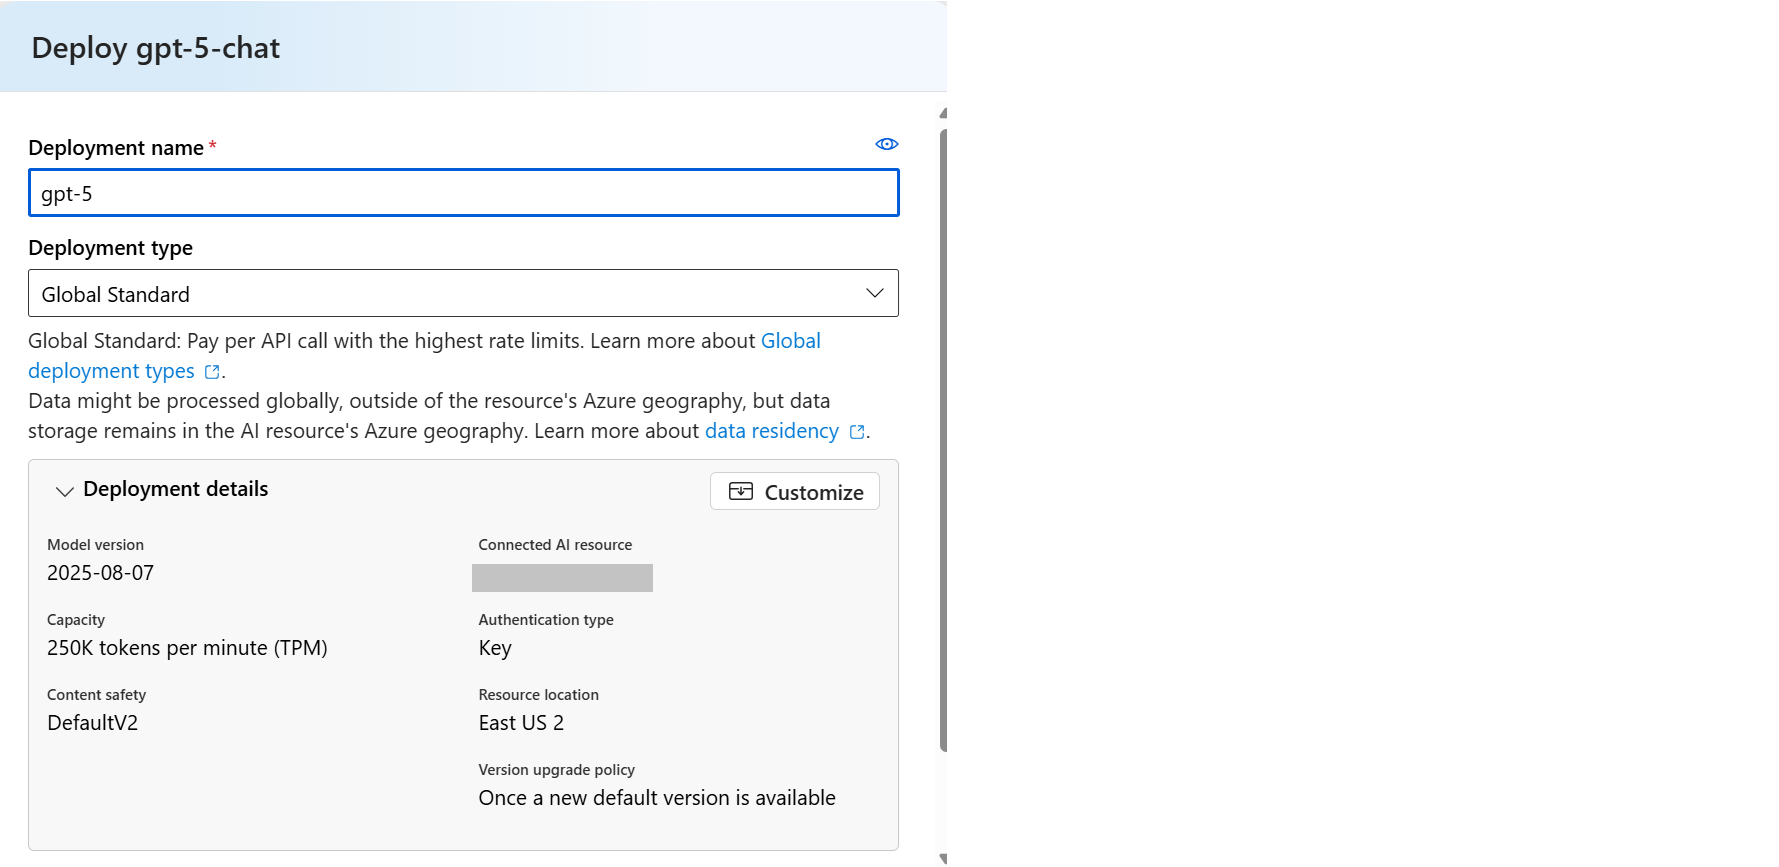Click the Connected AI resource label
Screen dimensions: 1779x867
555,545
